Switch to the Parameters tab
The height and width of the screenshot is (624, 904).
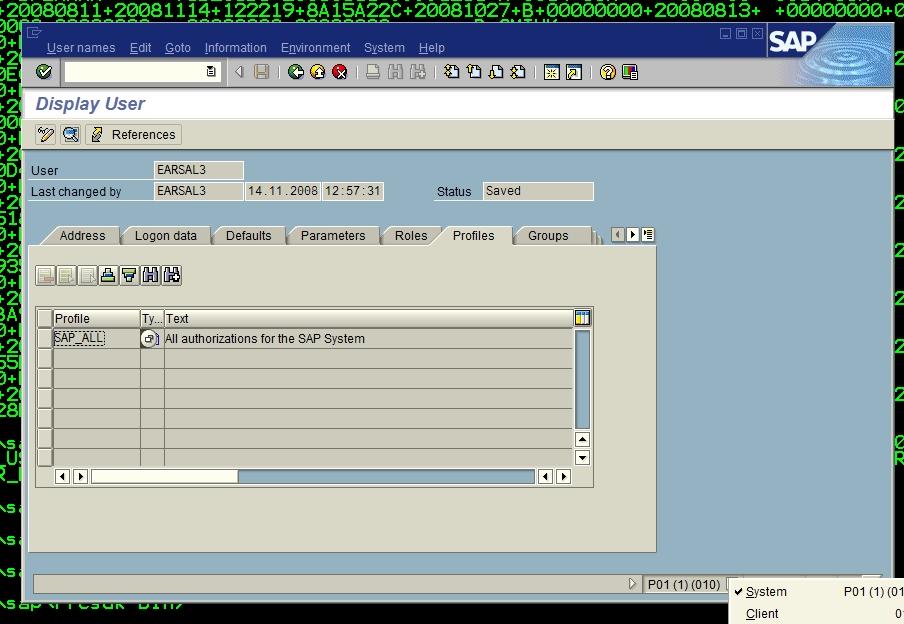333,235
